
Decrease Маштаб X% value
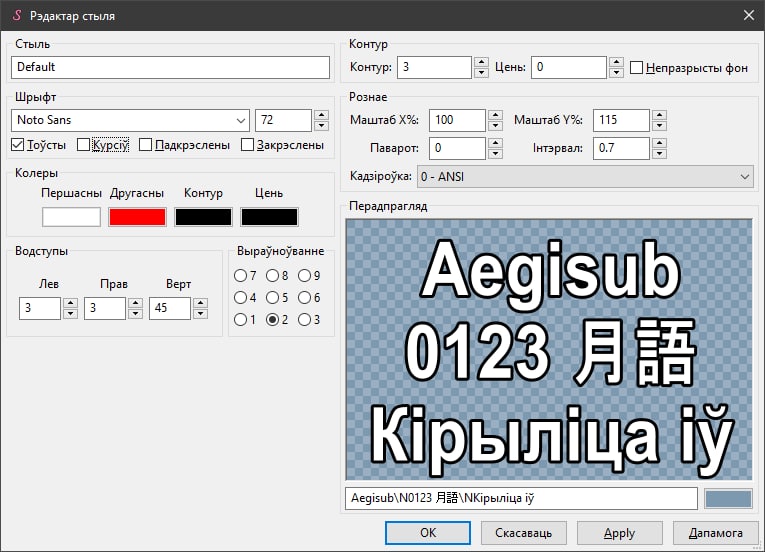pos(495,126)
